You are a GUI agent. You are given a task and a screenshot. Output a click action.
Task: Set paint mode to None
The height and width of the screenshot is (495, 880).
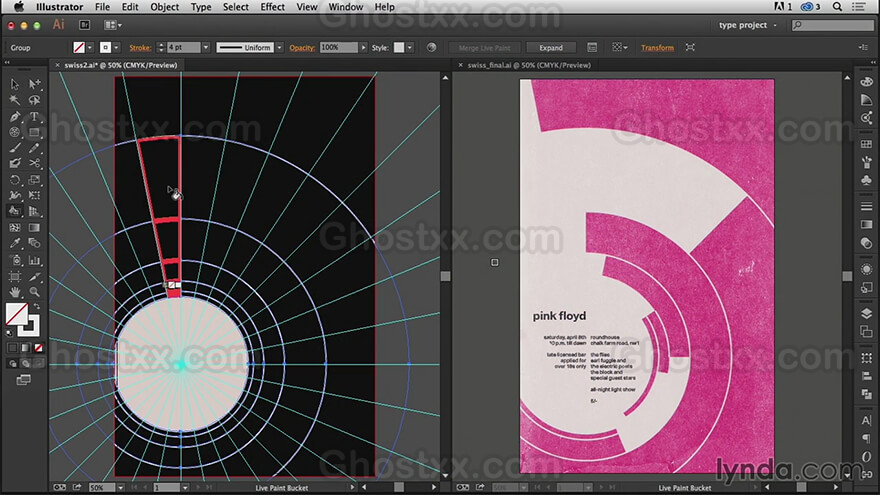tap(38, 348)
